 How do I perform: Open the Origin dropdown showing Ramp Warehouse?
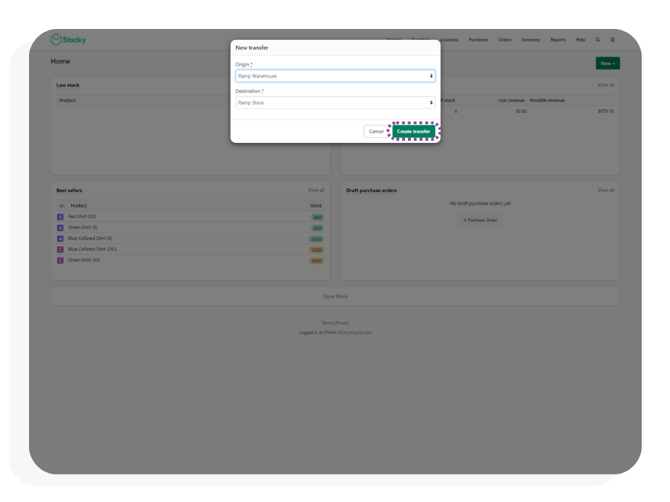[x=335, y=76]
